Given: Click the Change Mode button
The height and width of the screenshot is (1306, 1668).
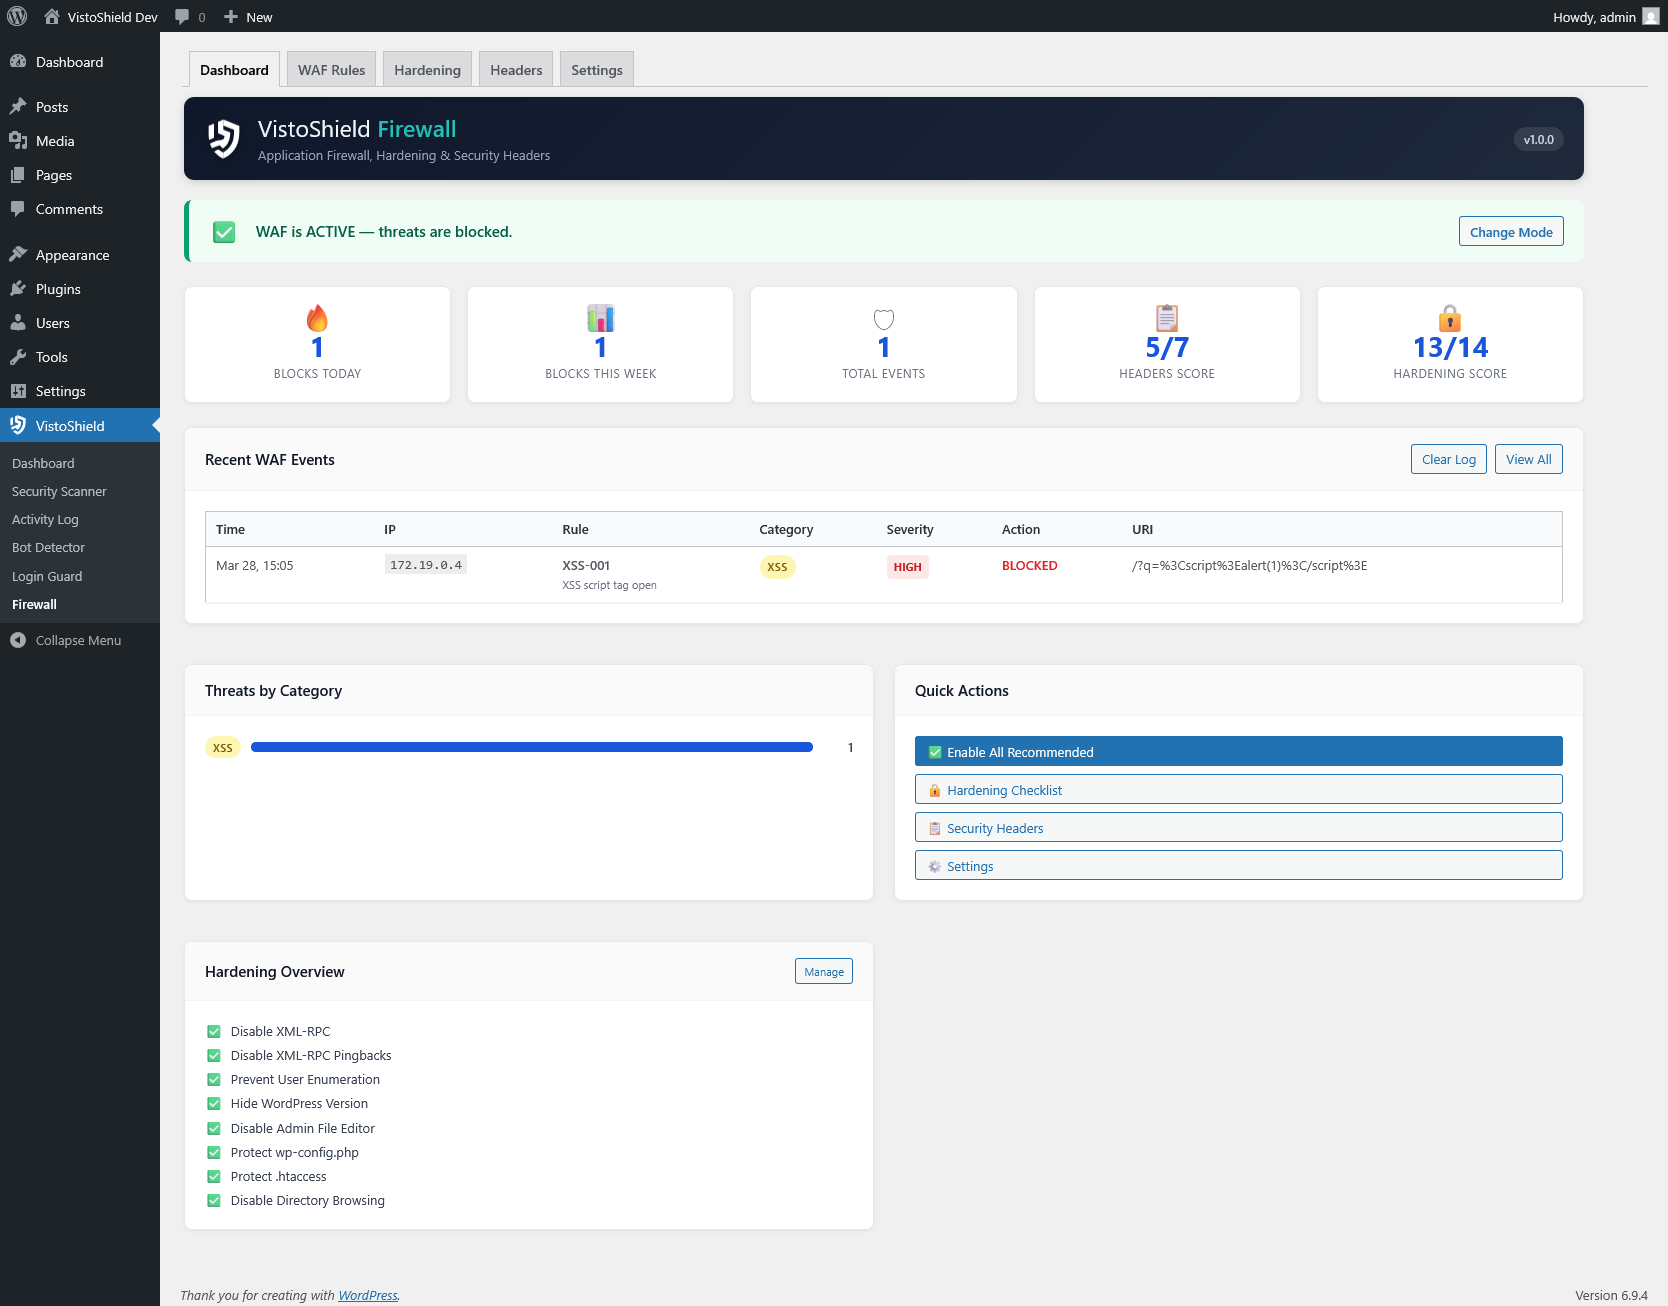Looking at the screenshot, I should click(1510, 231).
